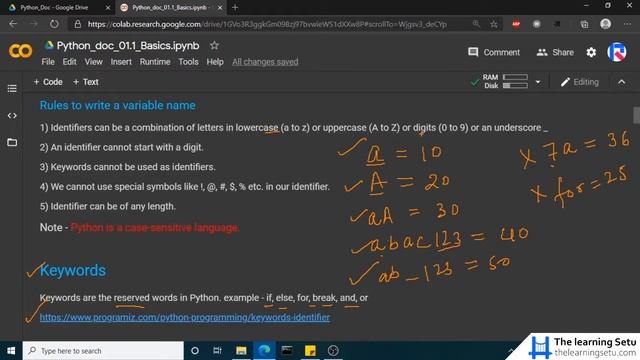The width and height of the screenshot is (640, 360).
Task: Open Microsoft Edge from taskbar
Action: (x=264, y=351)
